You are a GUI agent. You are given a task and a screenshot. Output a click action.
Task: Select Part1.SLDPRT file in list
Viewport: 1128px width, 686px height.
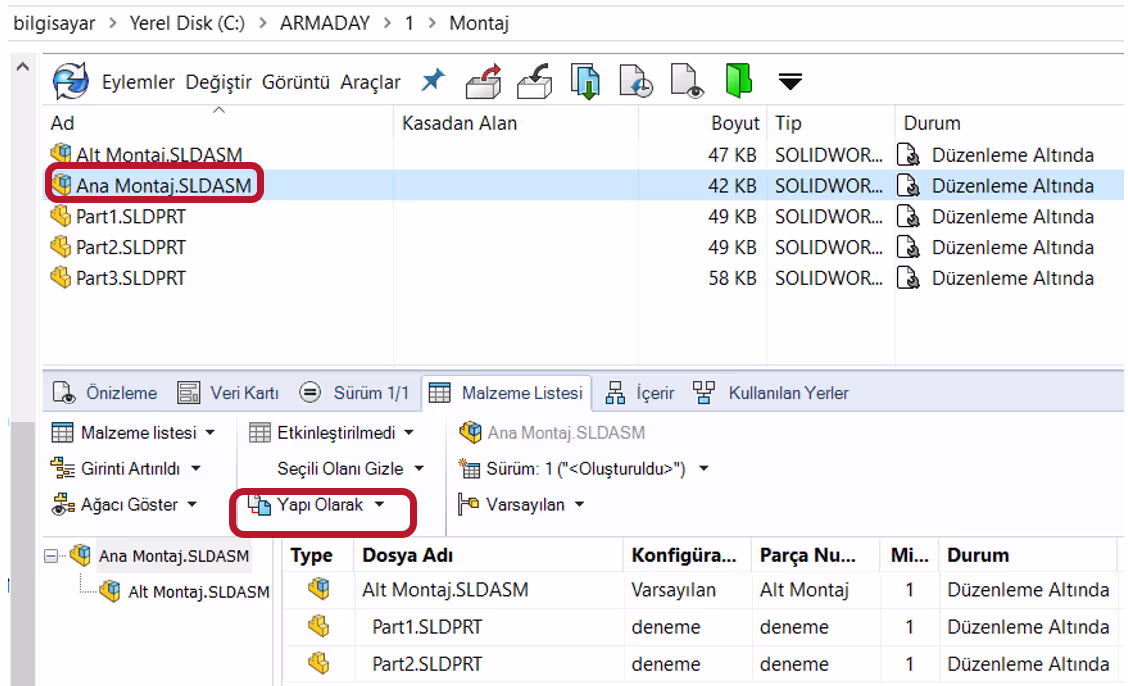tap(131, 216)
